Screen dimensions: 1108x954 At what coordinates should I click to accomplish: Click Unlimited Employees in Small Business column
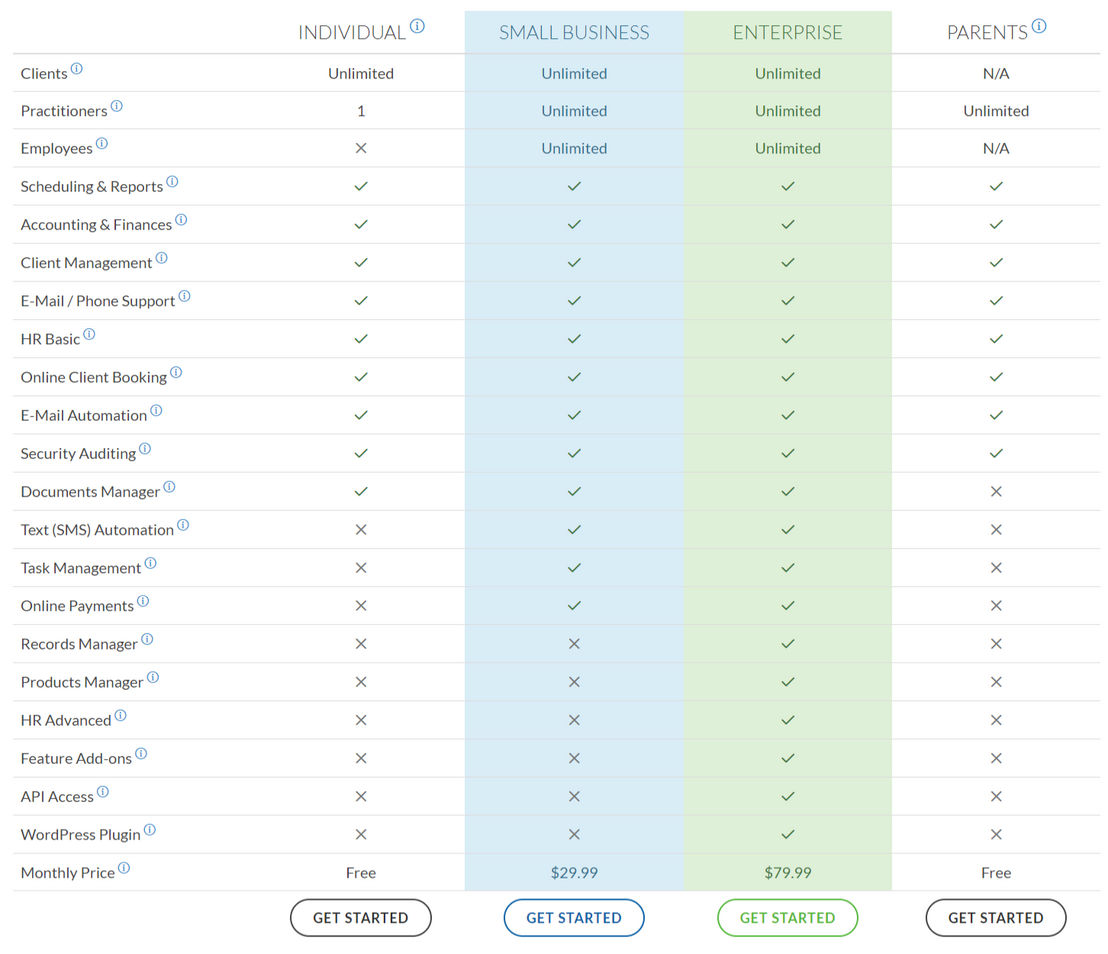click(574, 148)
